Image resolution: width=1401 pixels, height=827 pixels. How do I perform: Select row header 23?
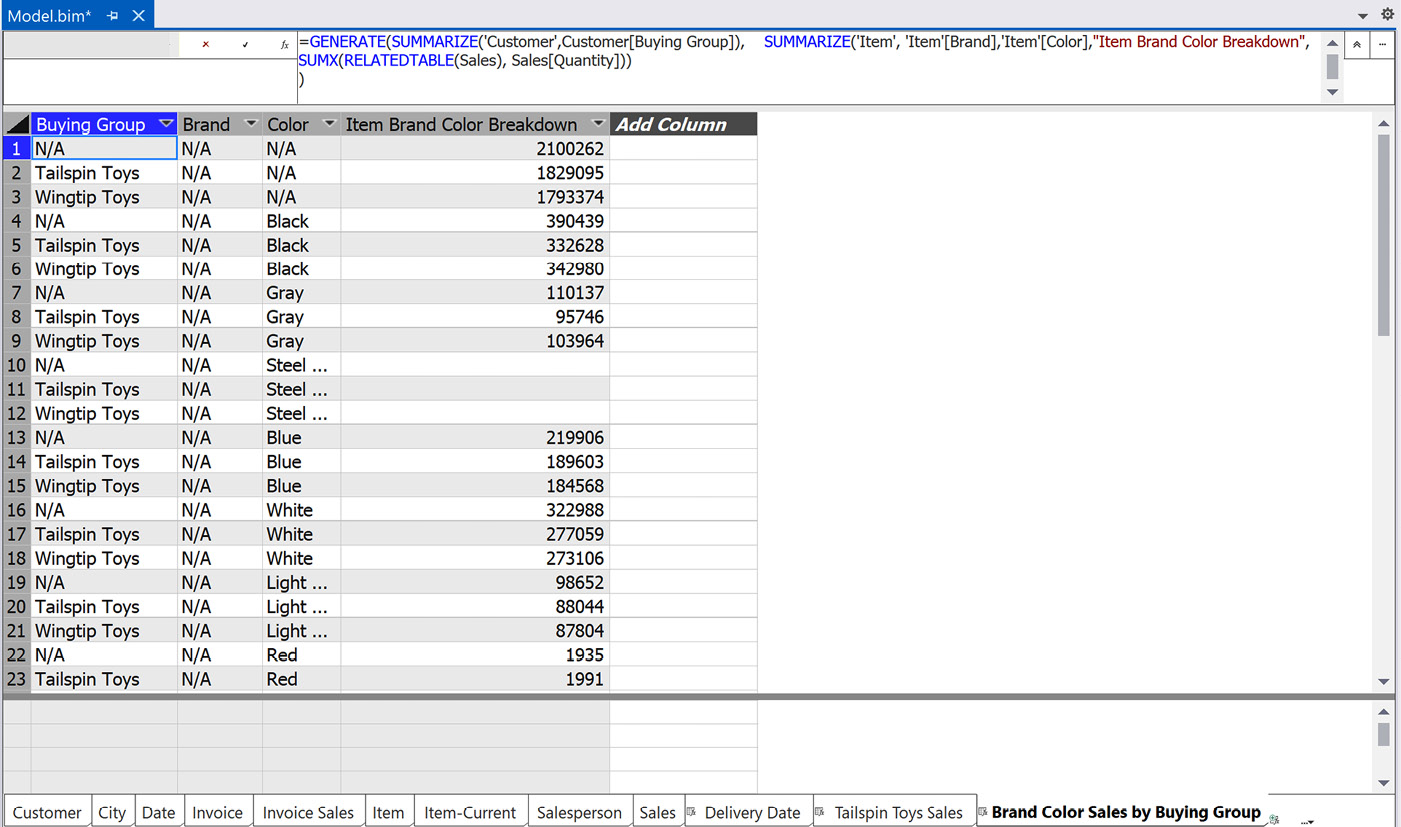pyautogui.click(x=17, y=679)
